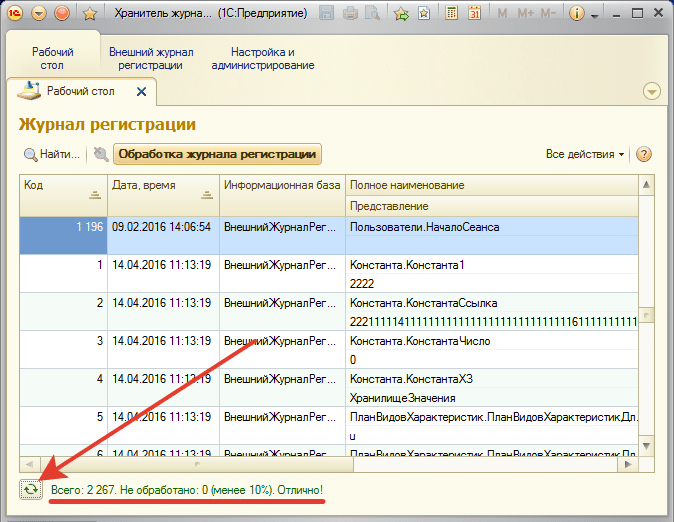
Task: Click the Найти... search button
Action: [x=52, y=154]
